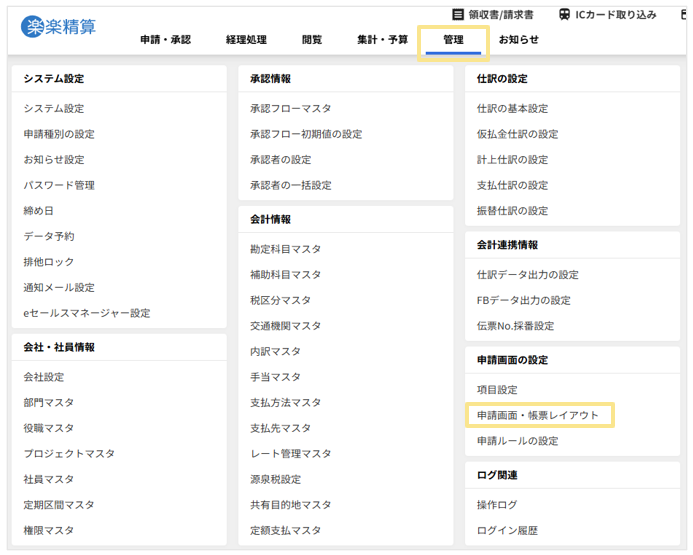Screen dimensions: 693x555
Task: Open 交通機関マスタ
Action: pyautogui.click(x=286, y=326)
